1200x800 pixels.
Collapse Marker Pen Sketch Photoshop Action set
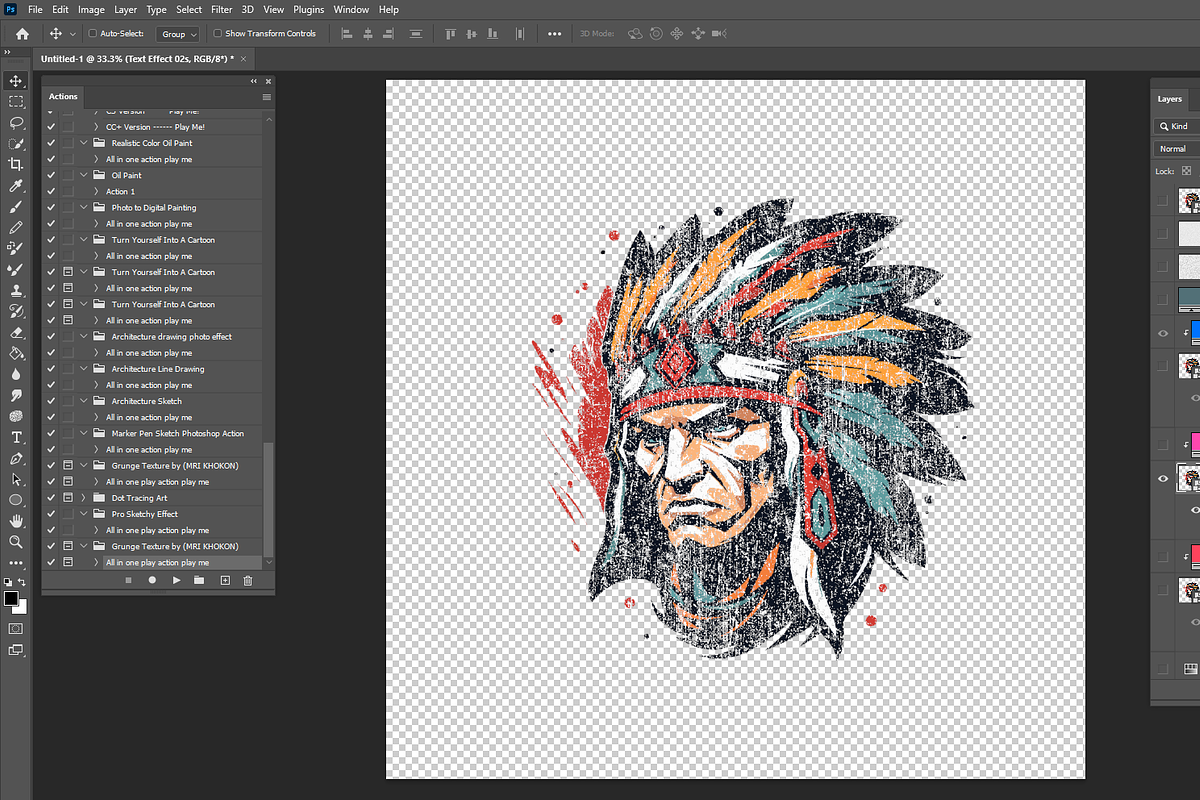[x=85, y=433]
